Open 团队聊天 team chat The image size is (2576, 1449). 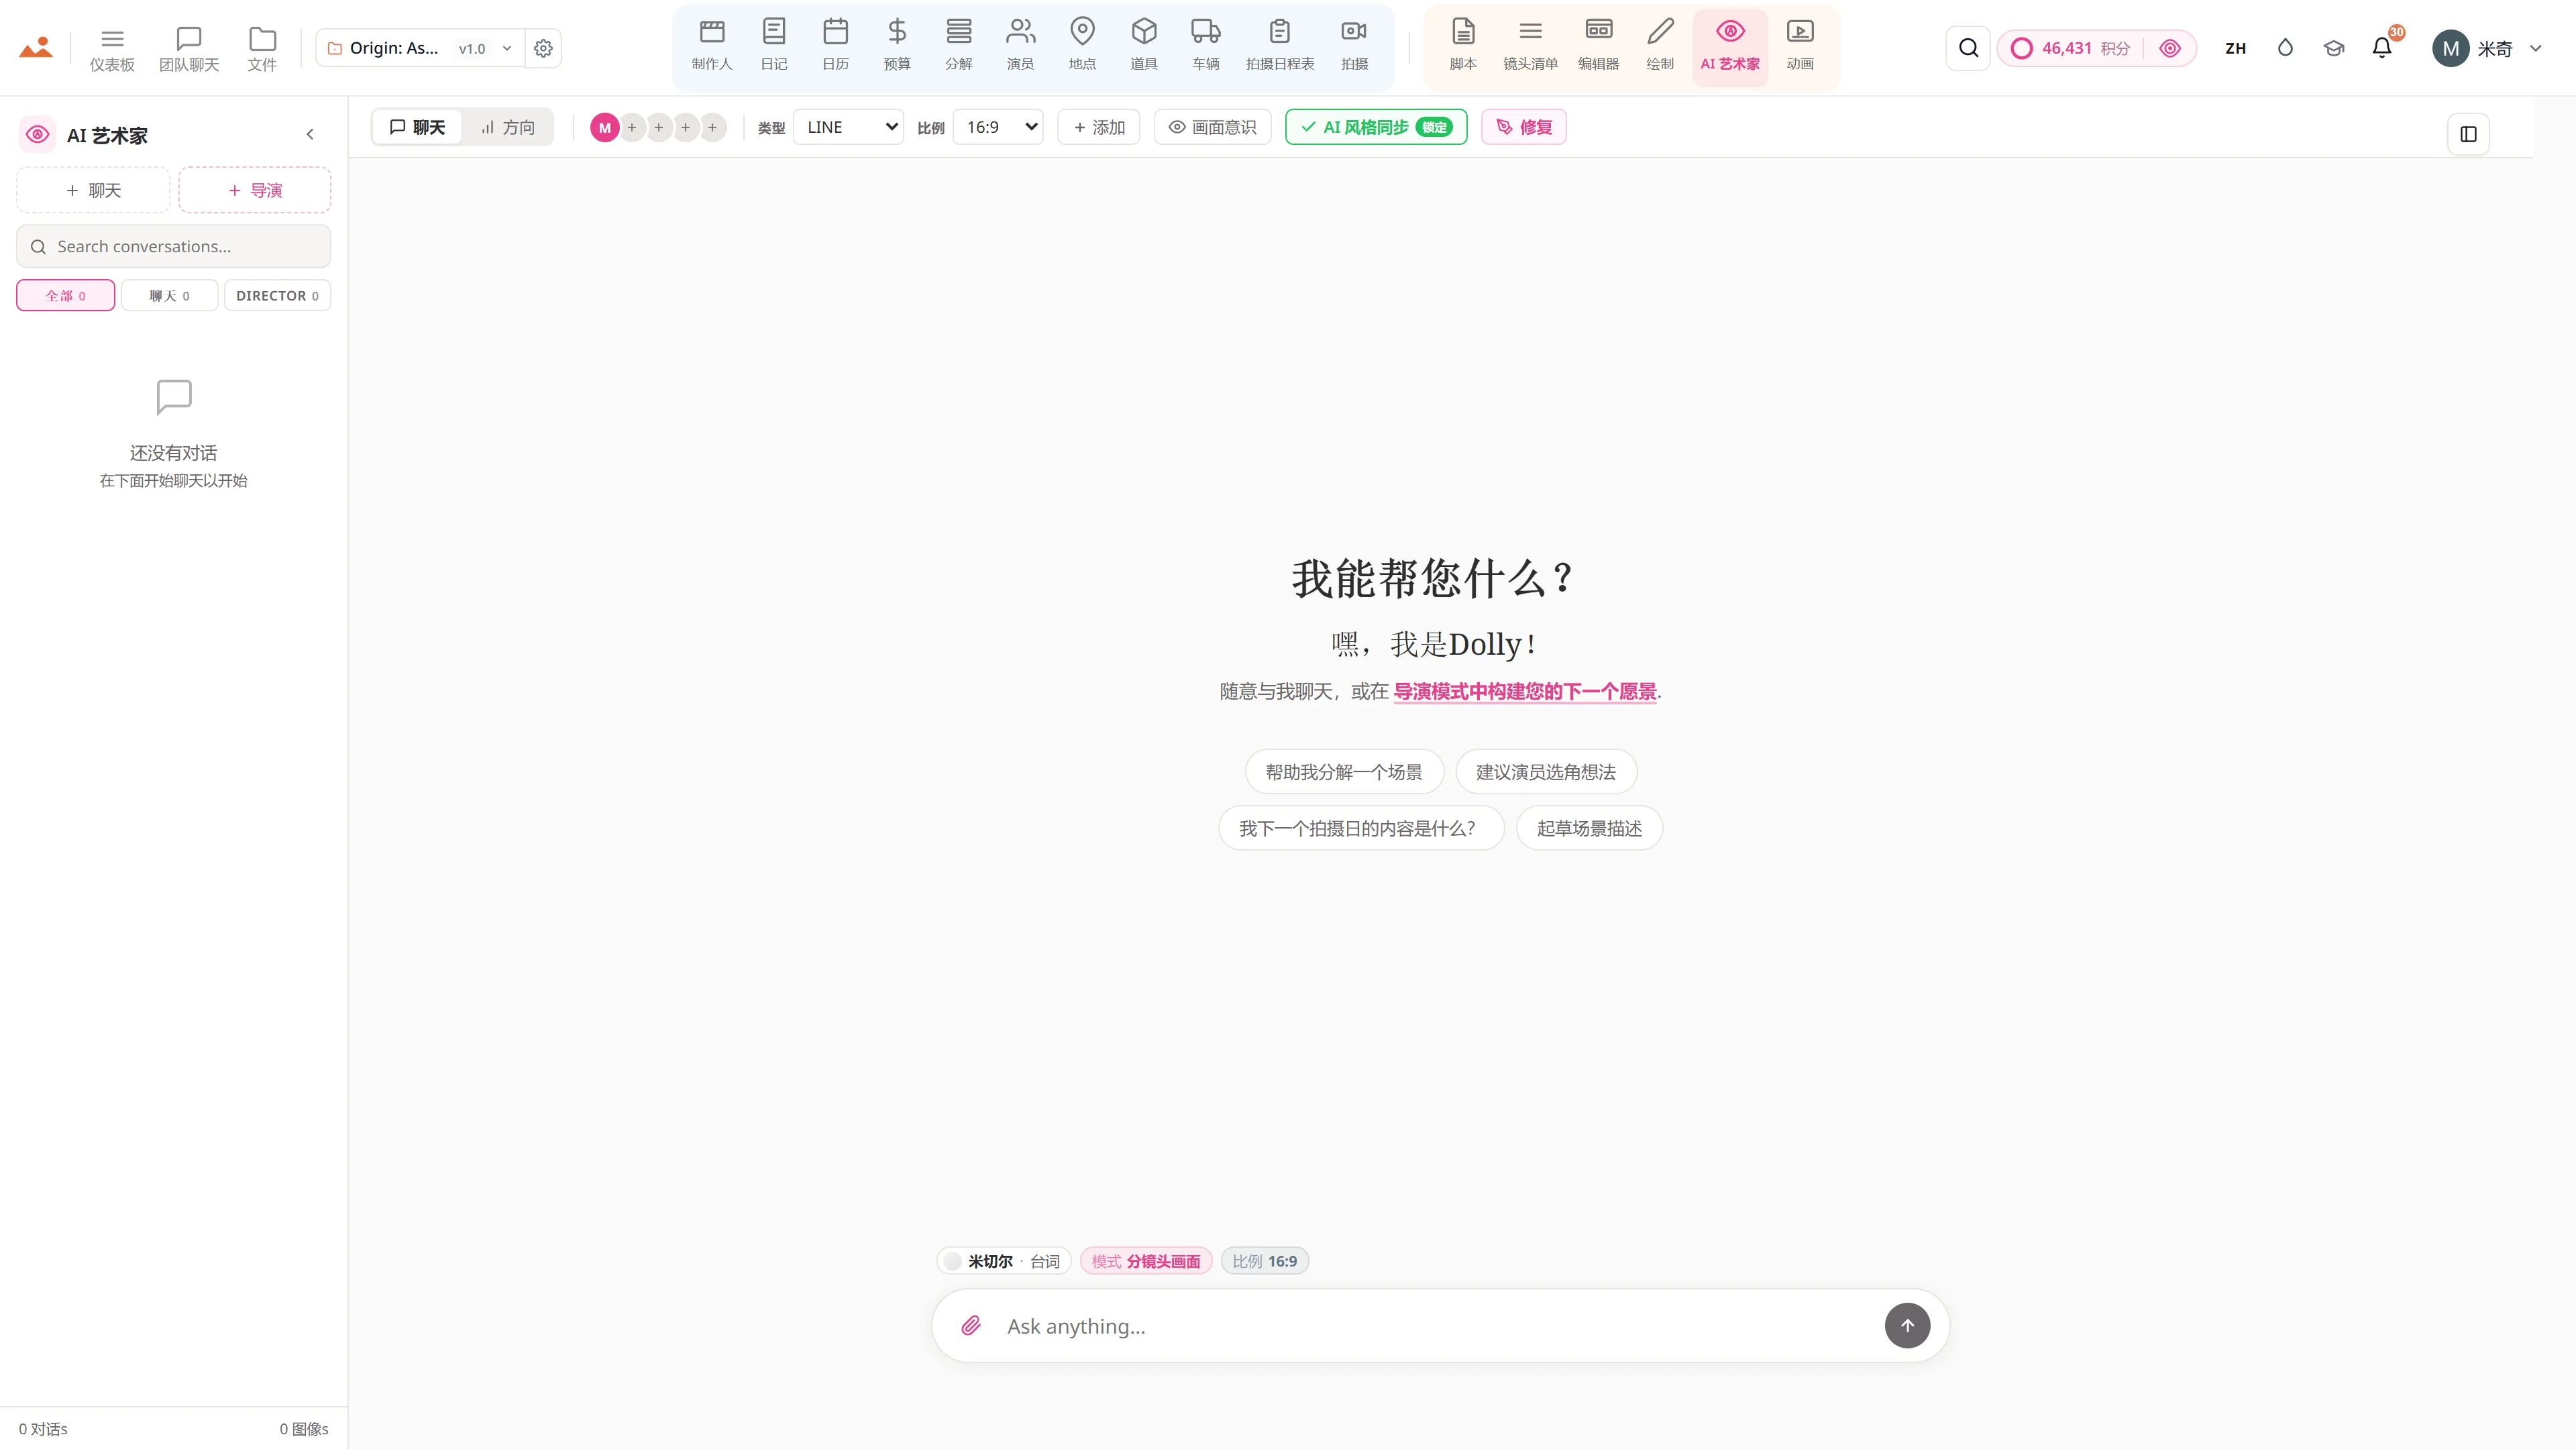(x=189, y=48)
